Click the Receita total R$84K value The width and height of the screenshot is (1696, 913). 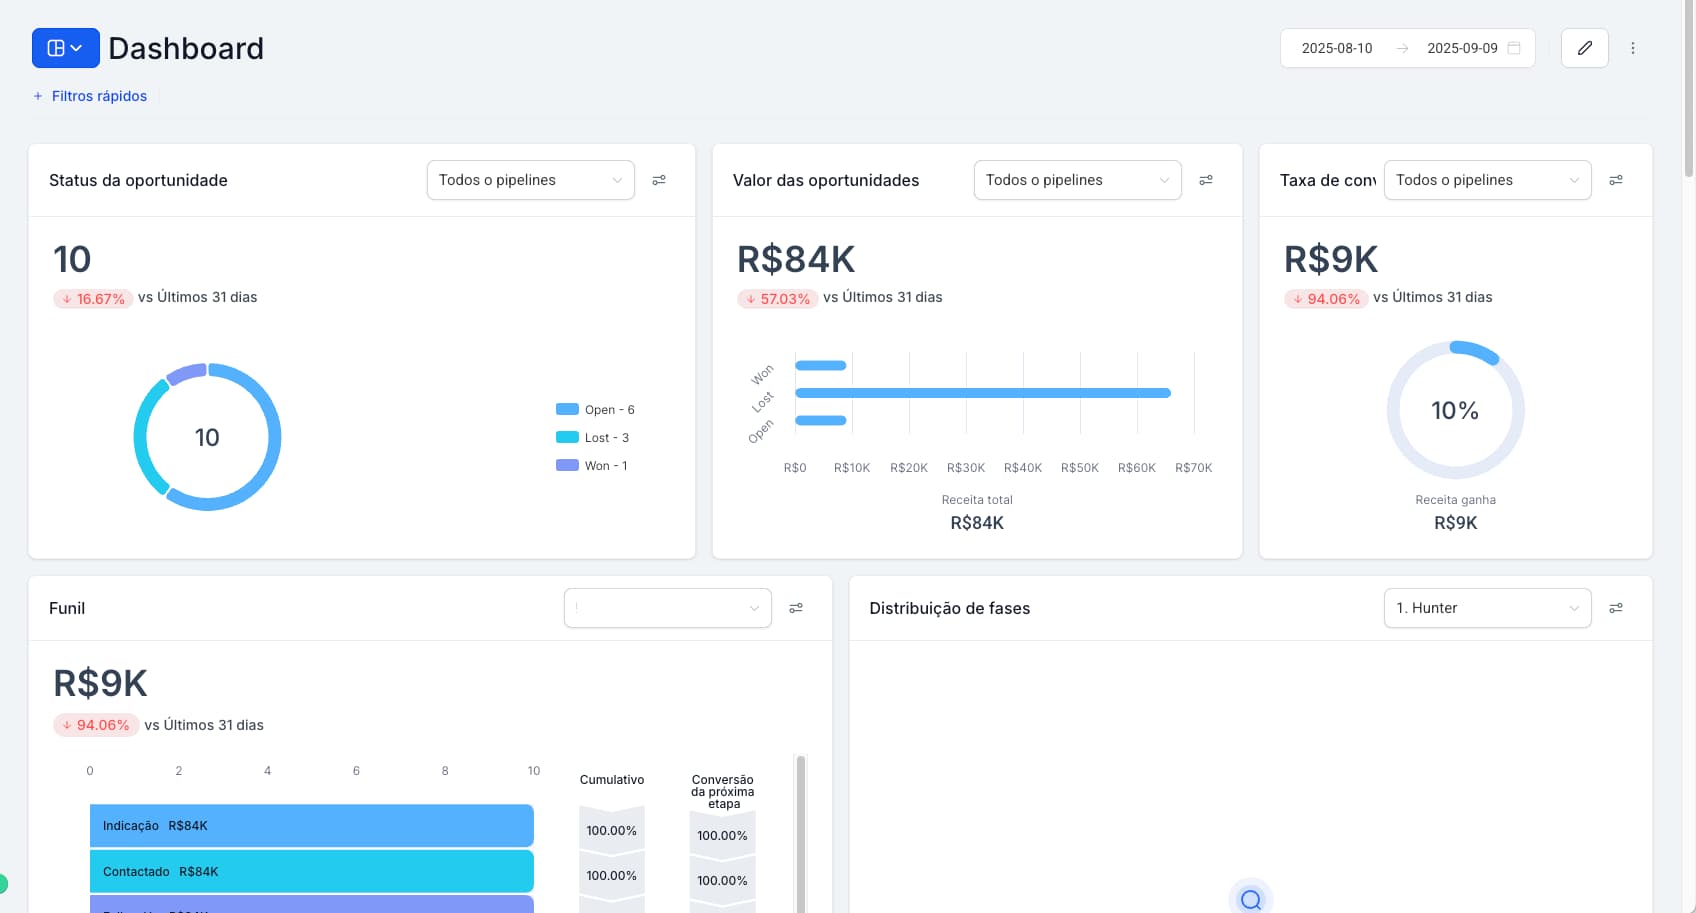[x=976, y=521]
